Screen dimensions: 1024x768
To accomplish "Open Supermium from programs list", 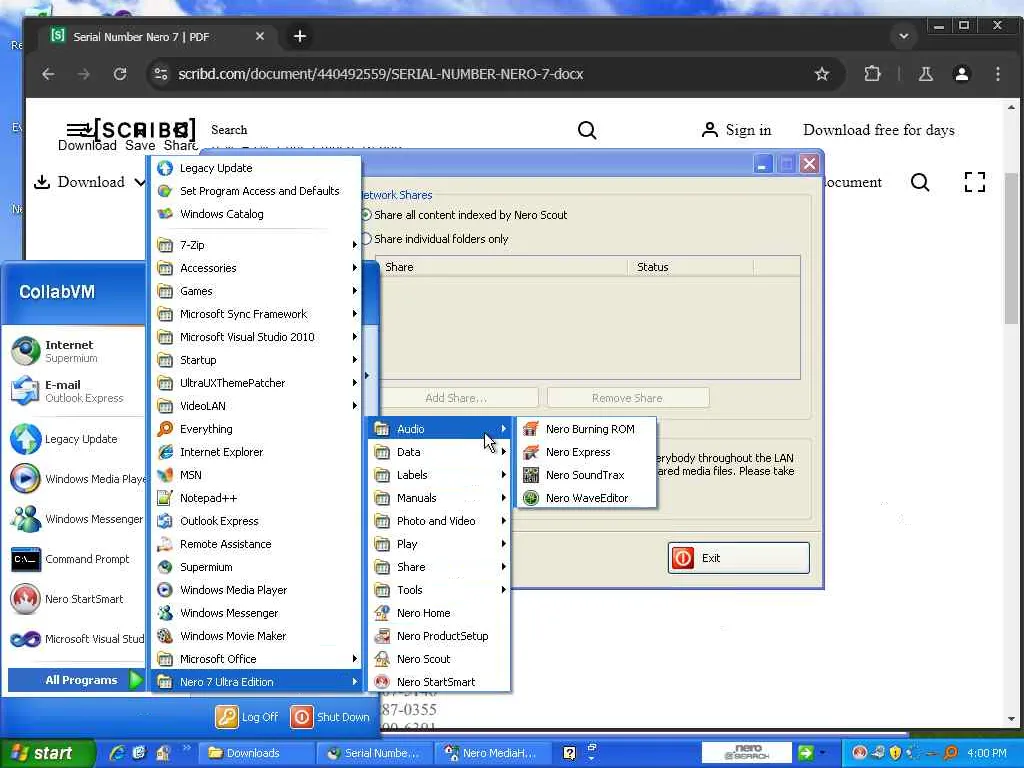I will coord(256,567).
